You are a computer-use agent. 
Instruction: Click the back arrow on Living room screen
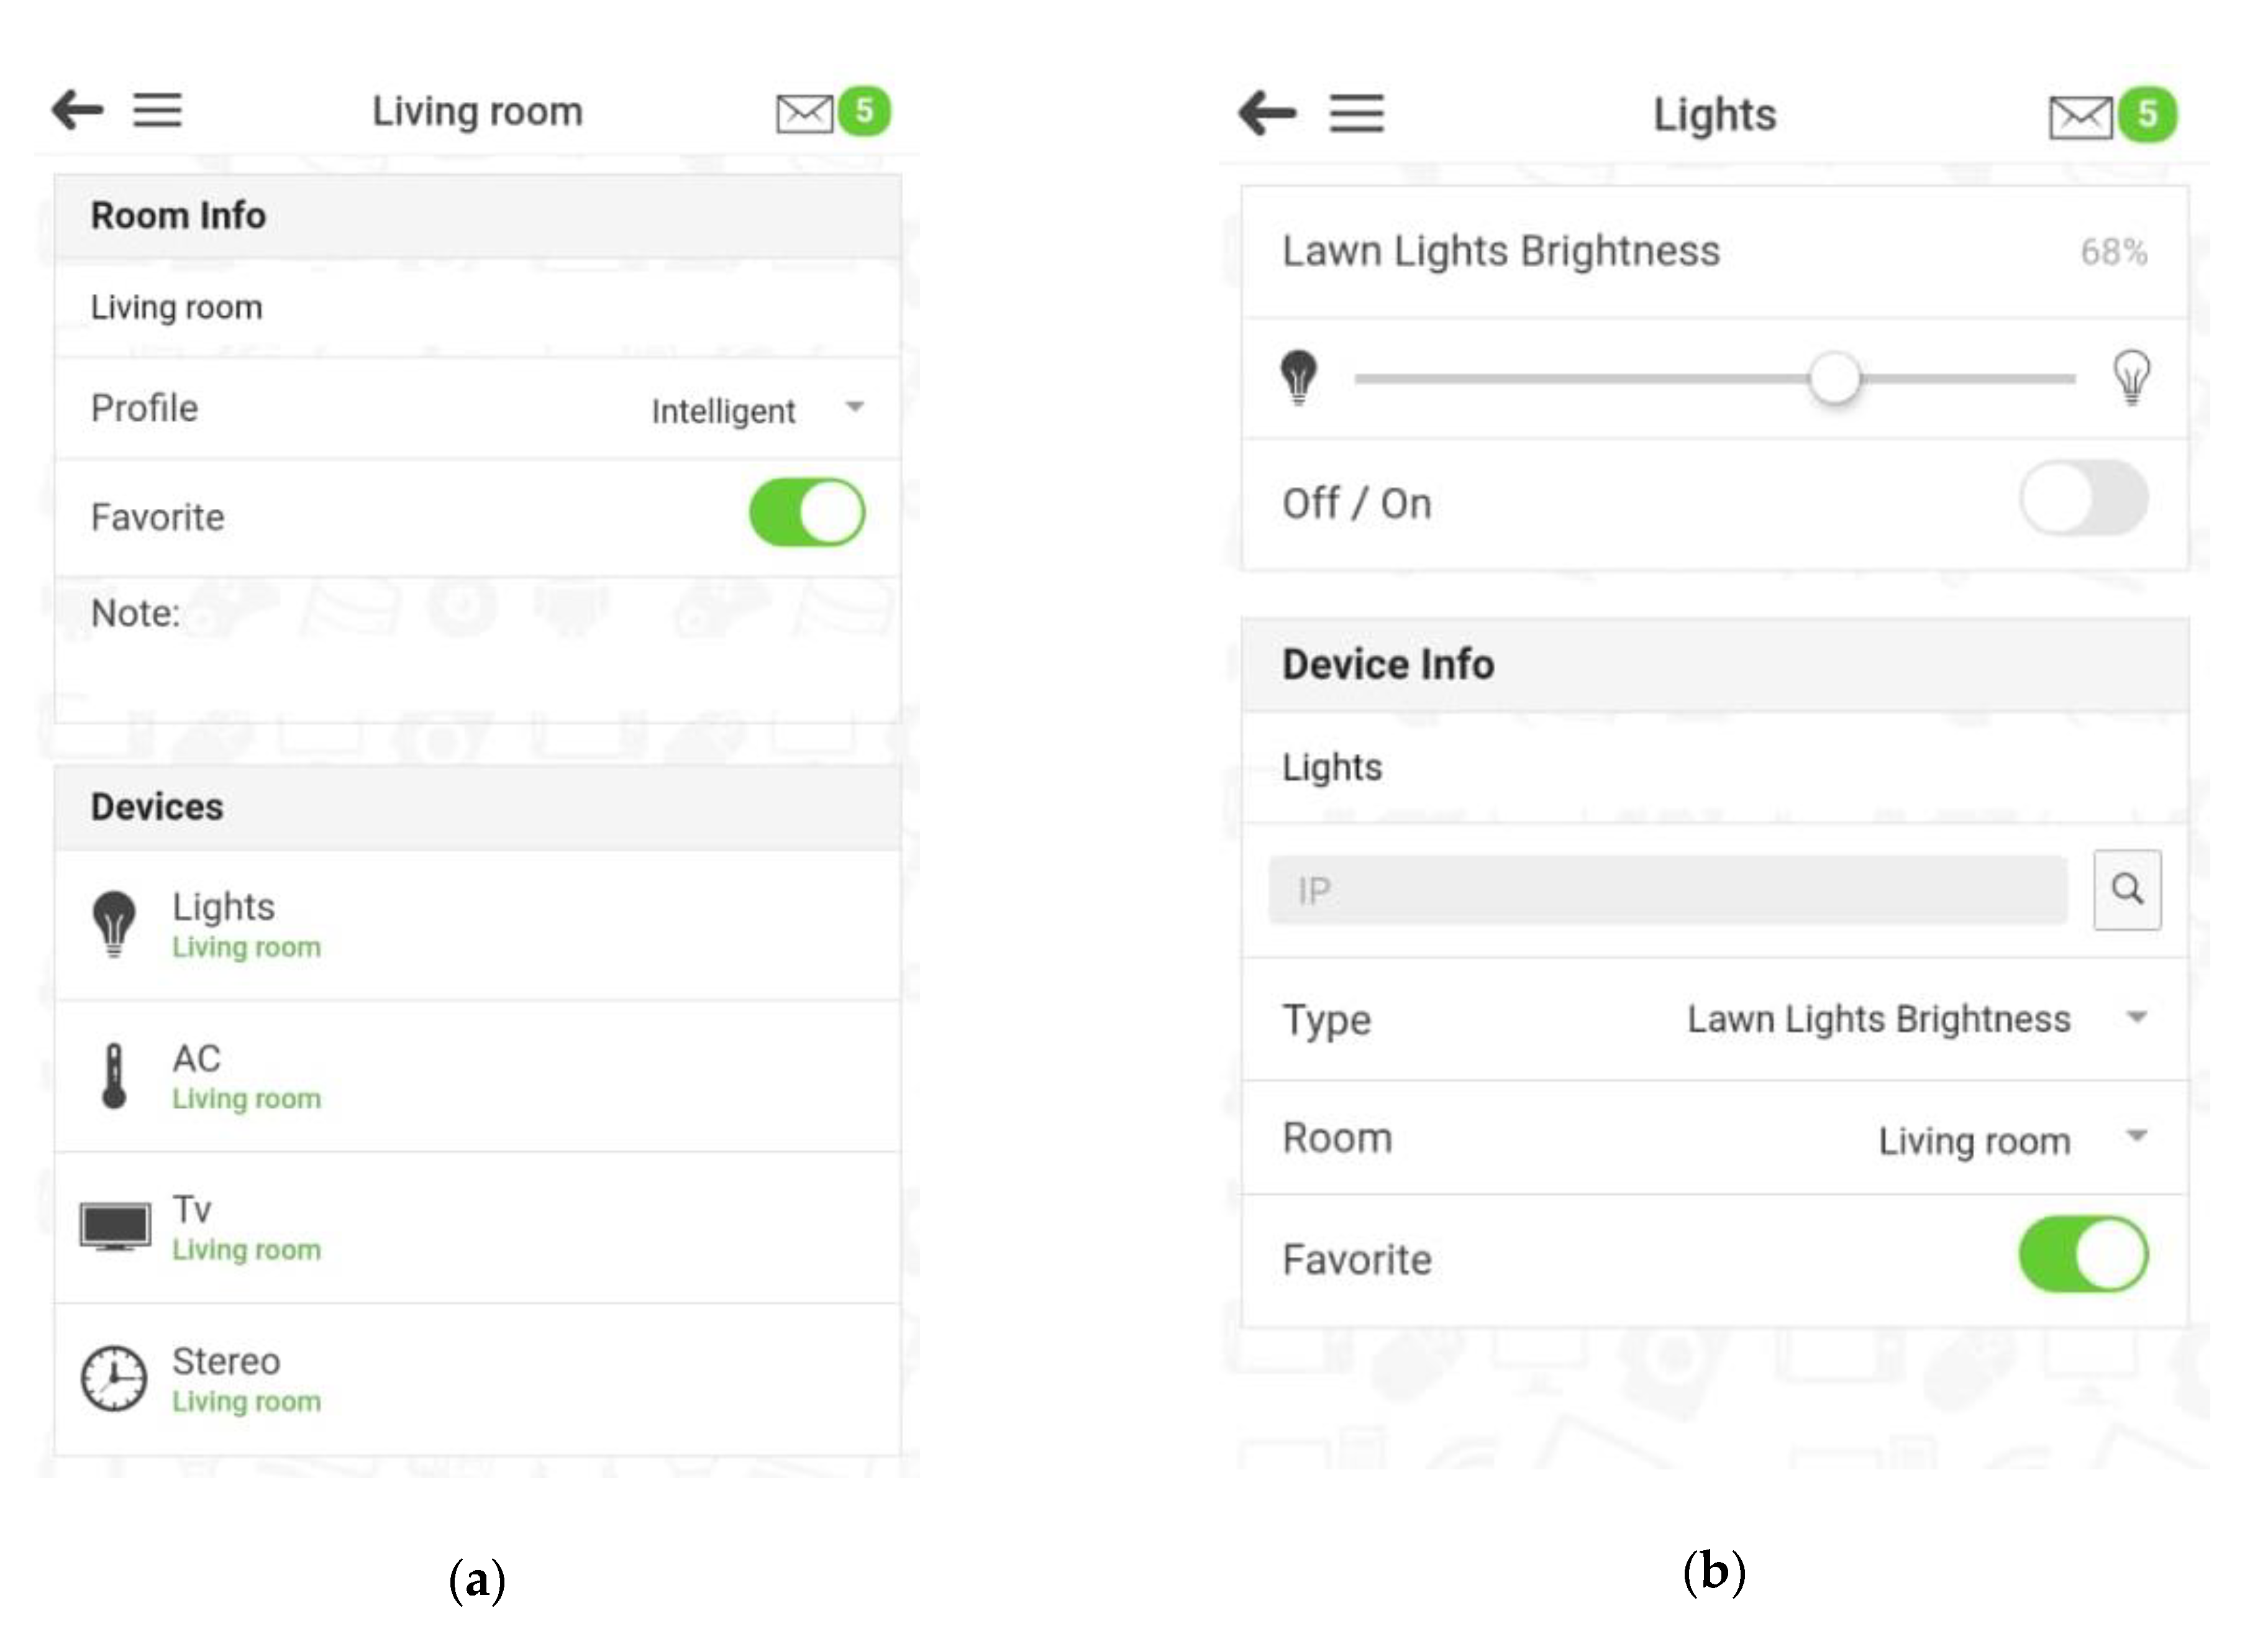point(78,110)
